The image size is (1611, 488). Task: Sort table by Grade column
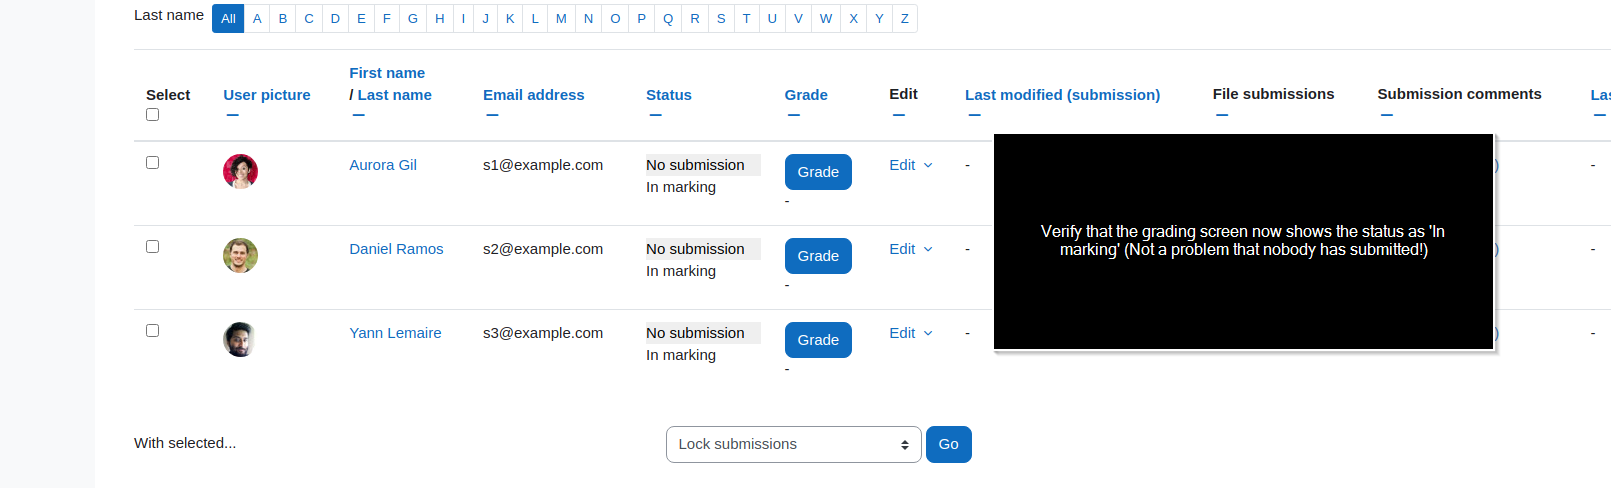[x=806, y=95]
